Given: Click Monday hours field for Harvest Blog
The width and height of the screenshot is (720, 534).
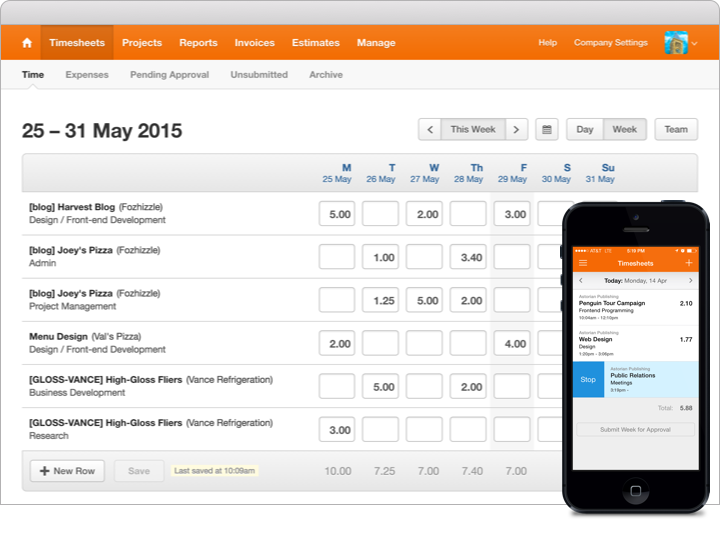Looking at the screenshot, I should [x=337, y=214].
